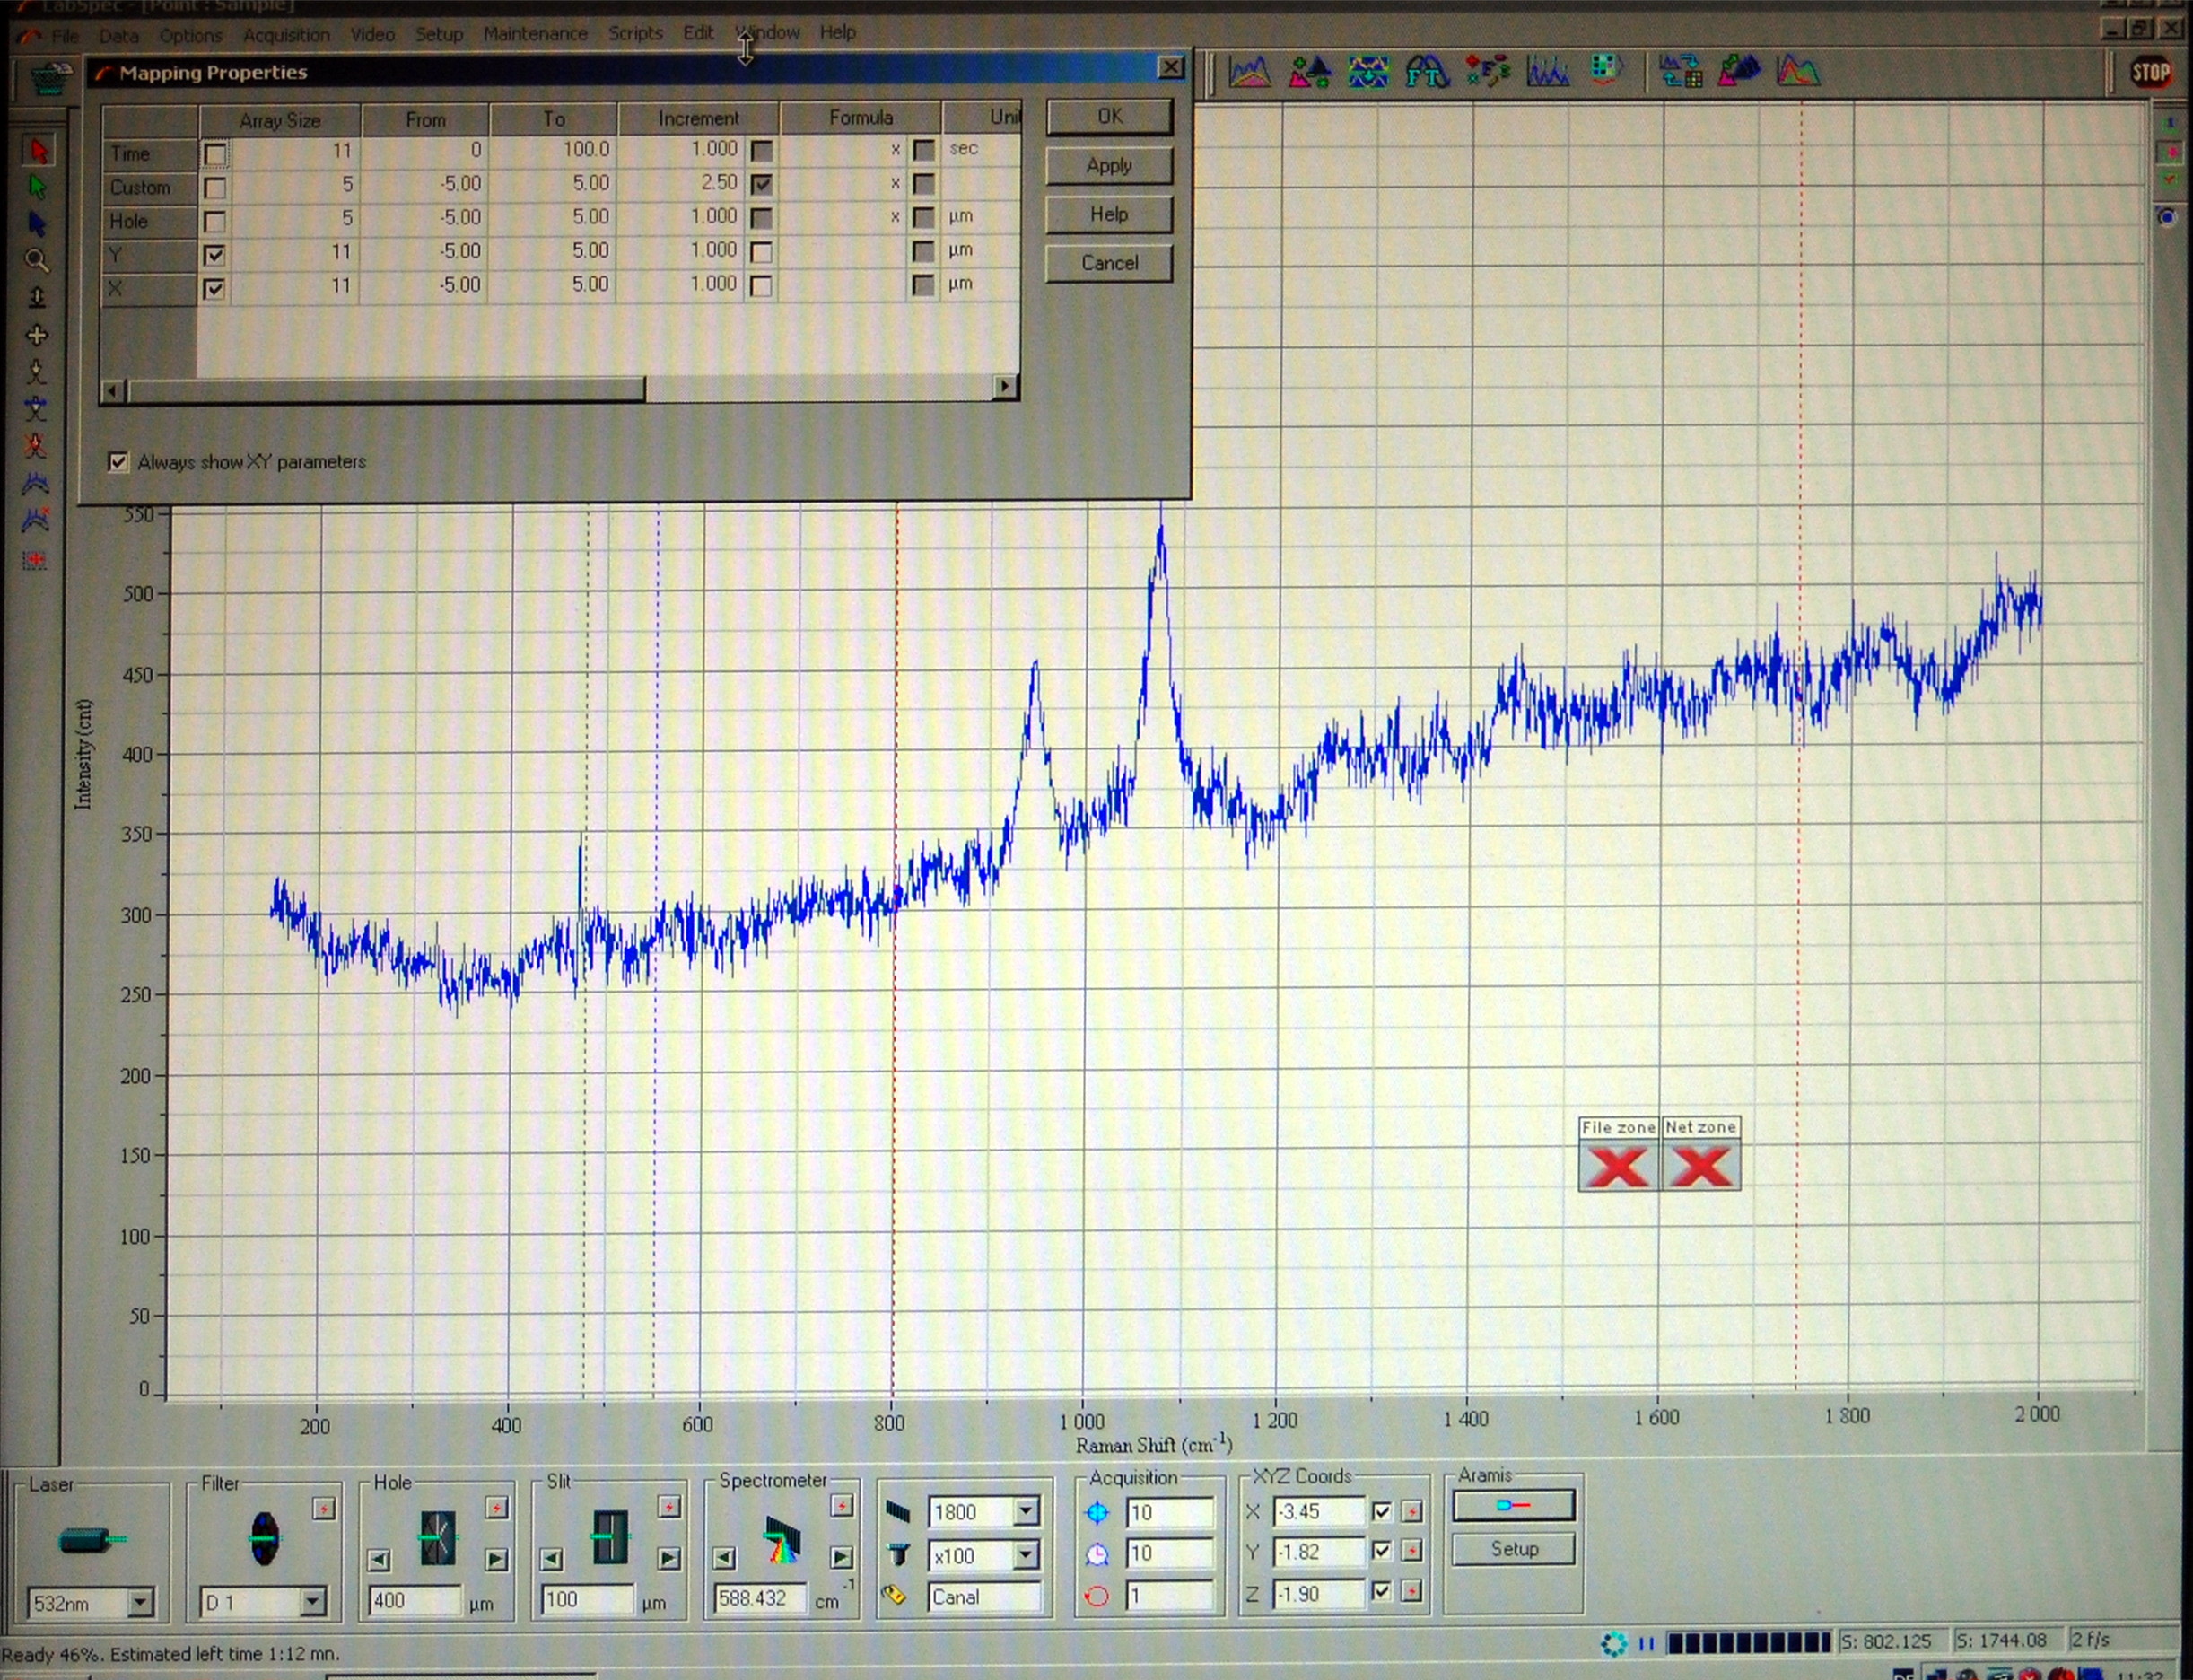Screen dimensions: 2193x1680
Task: Click the File zone red X
Action: [1618, 1166]
